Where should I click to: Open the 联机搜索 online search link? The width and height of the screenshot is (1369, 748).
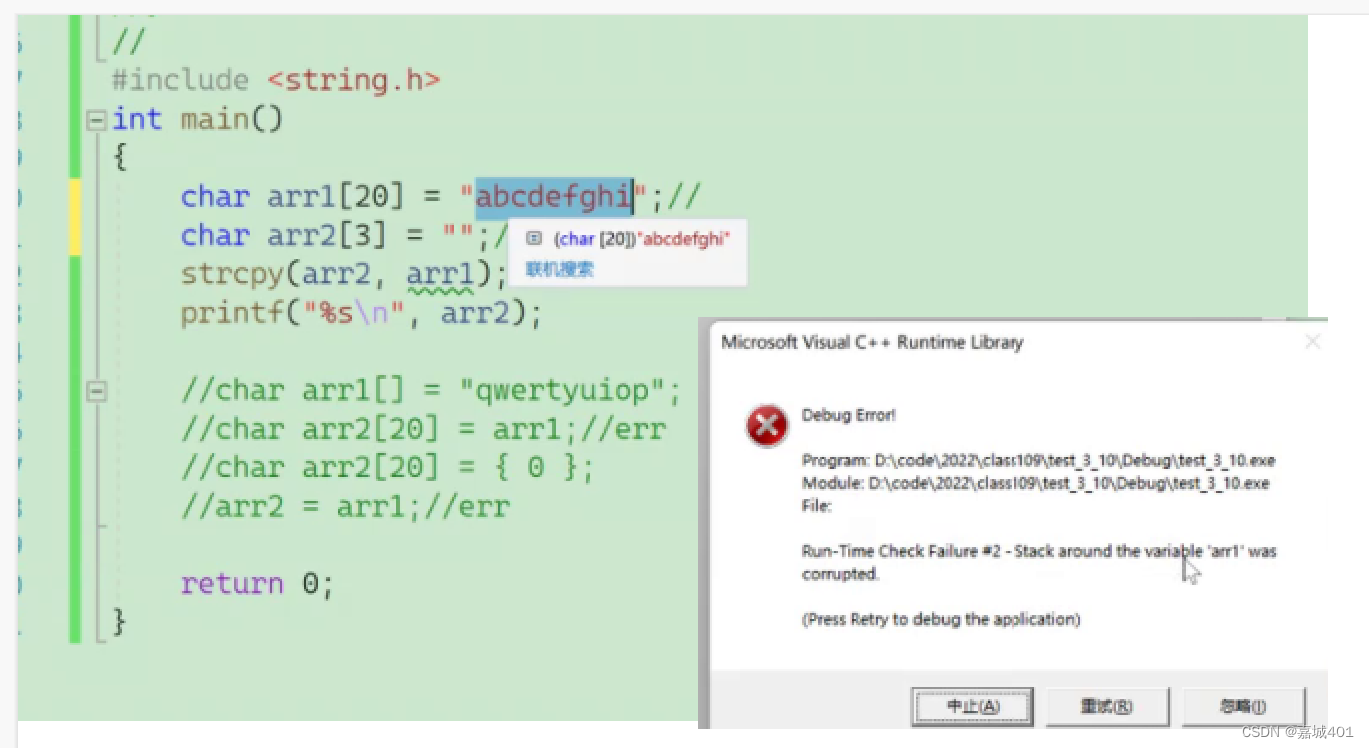[x=559, y=269]
